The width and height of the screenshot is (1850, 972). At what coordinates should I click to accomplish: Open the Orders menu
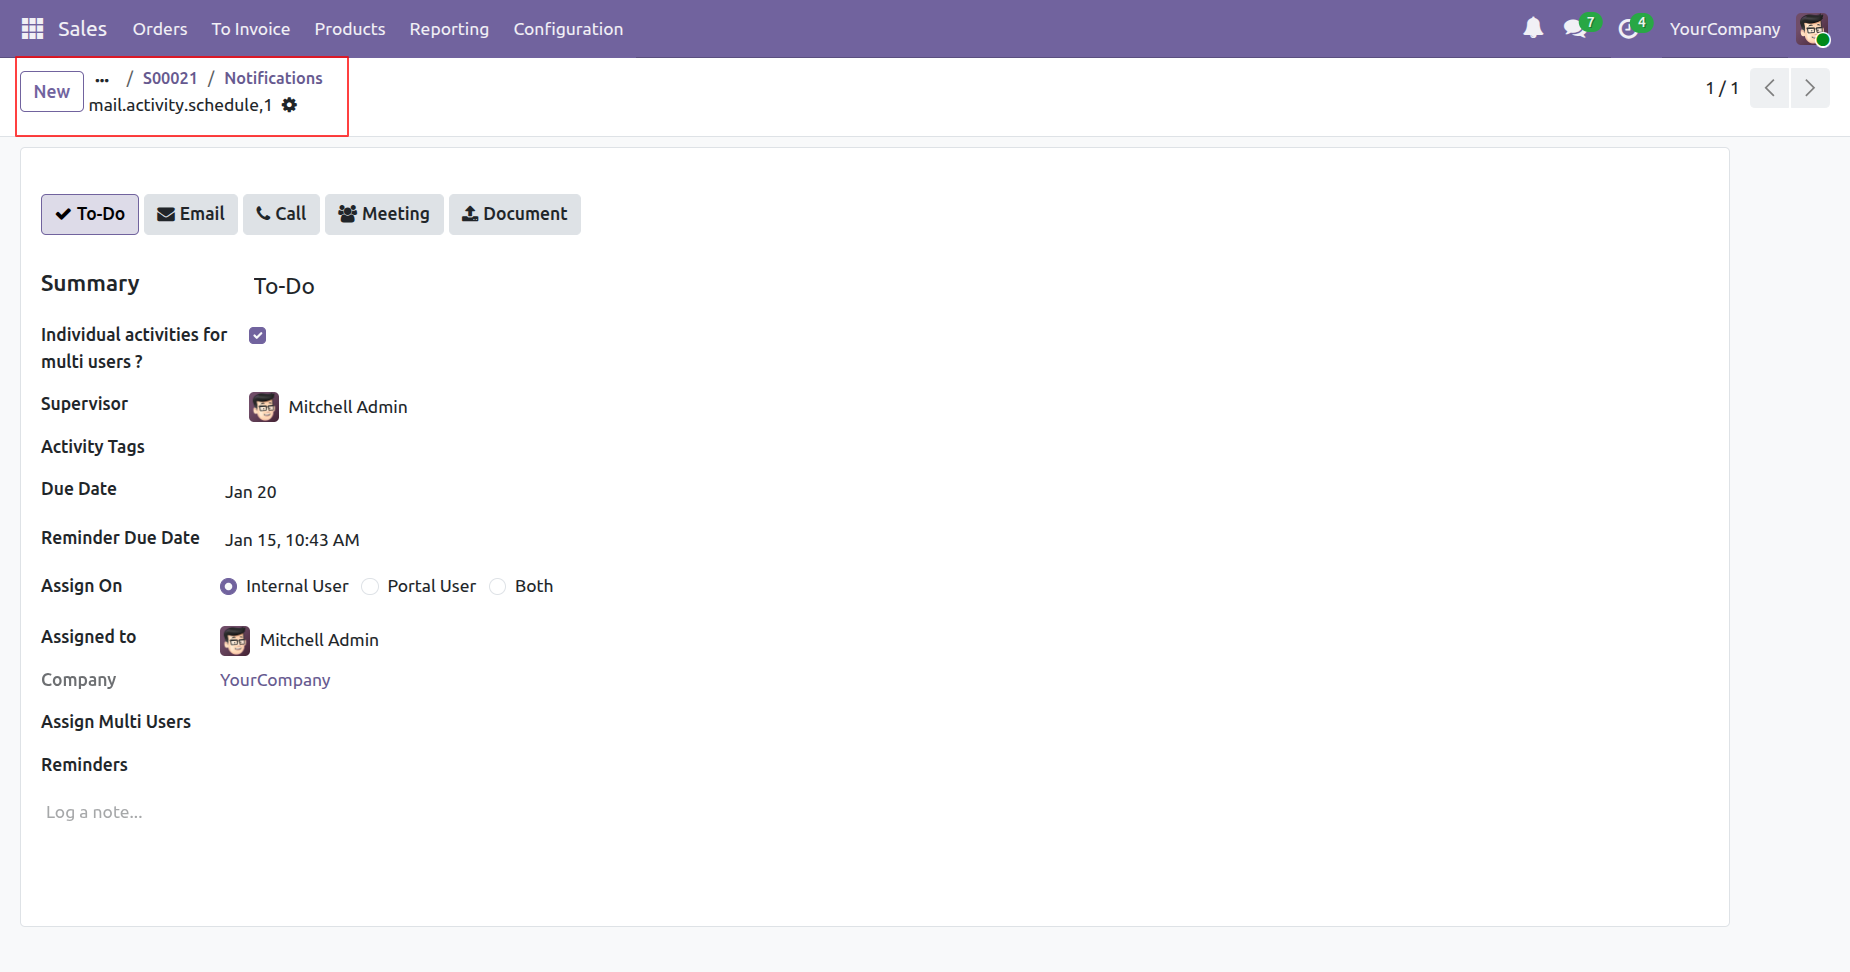[x=160, y=29]
